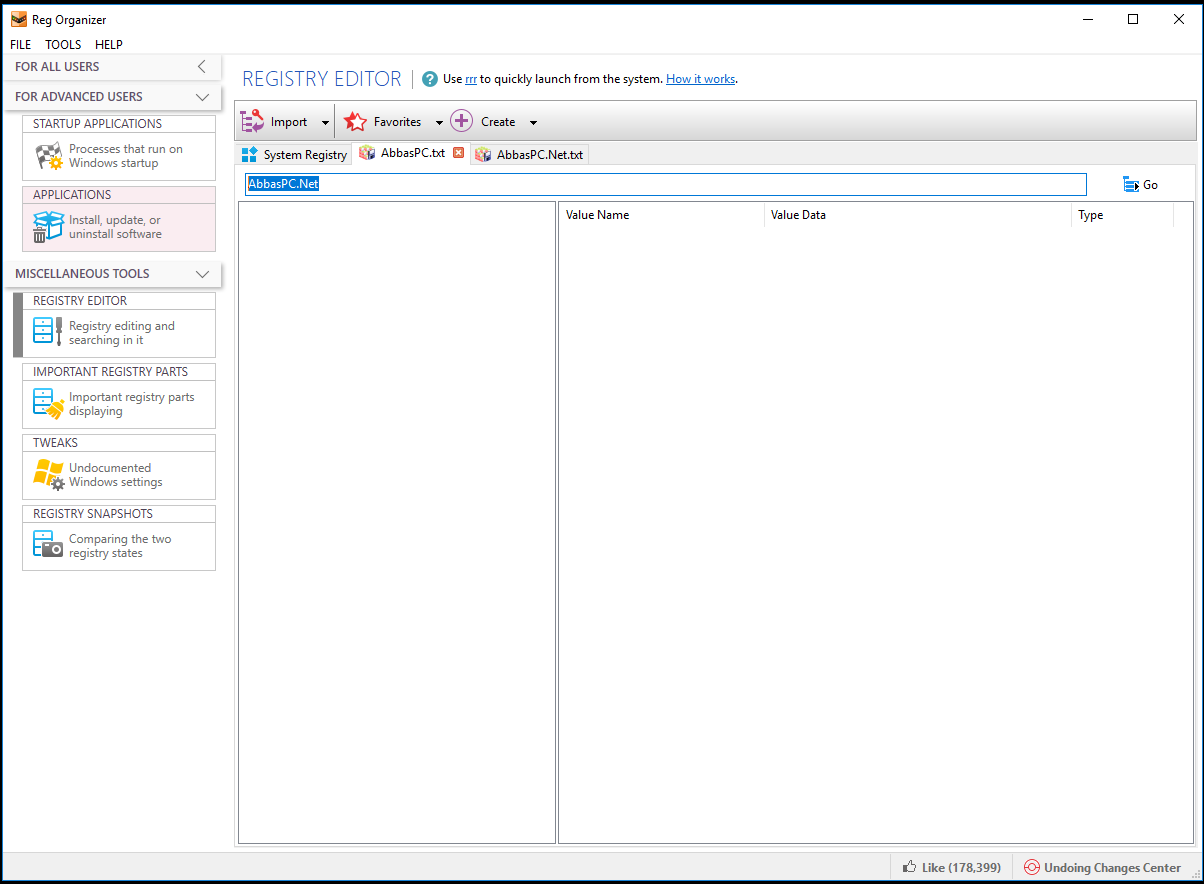The width and height of the screenshot is (1204, 884).
Task: Open the Create dropdown arrow
Action: pyautogui.click(x=533, y=123)
